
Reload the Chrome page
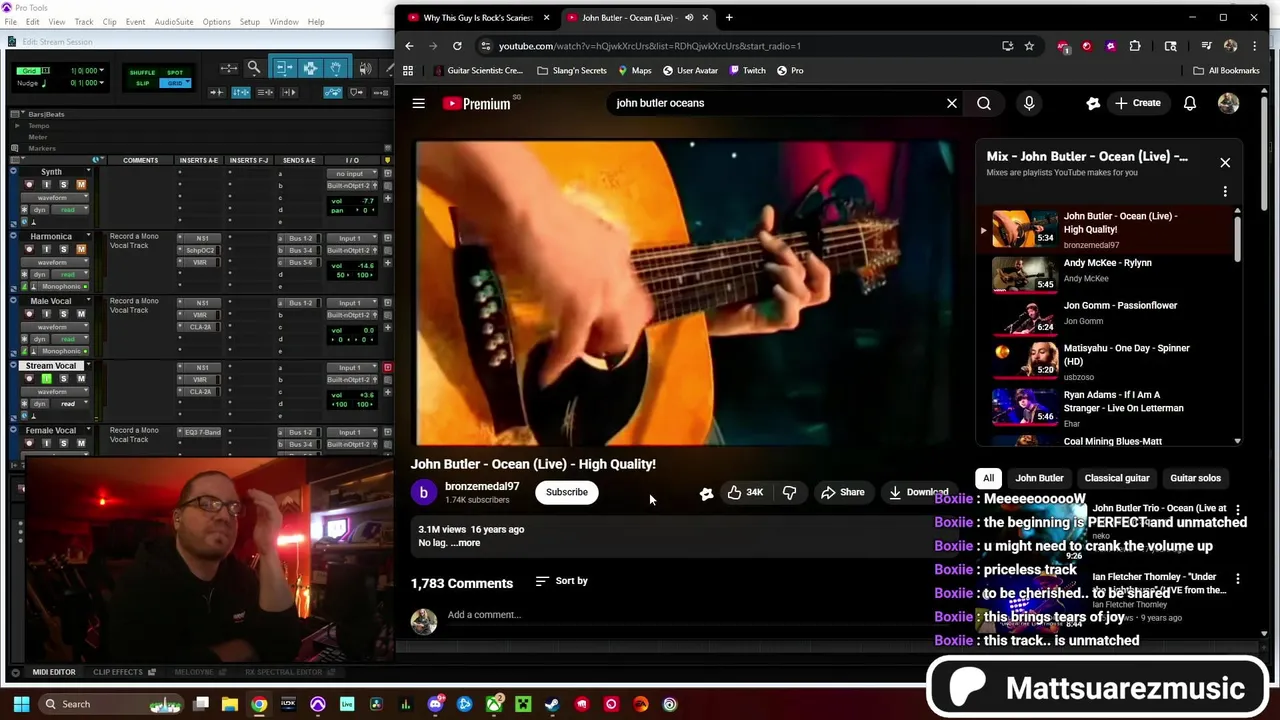(457, 46)
